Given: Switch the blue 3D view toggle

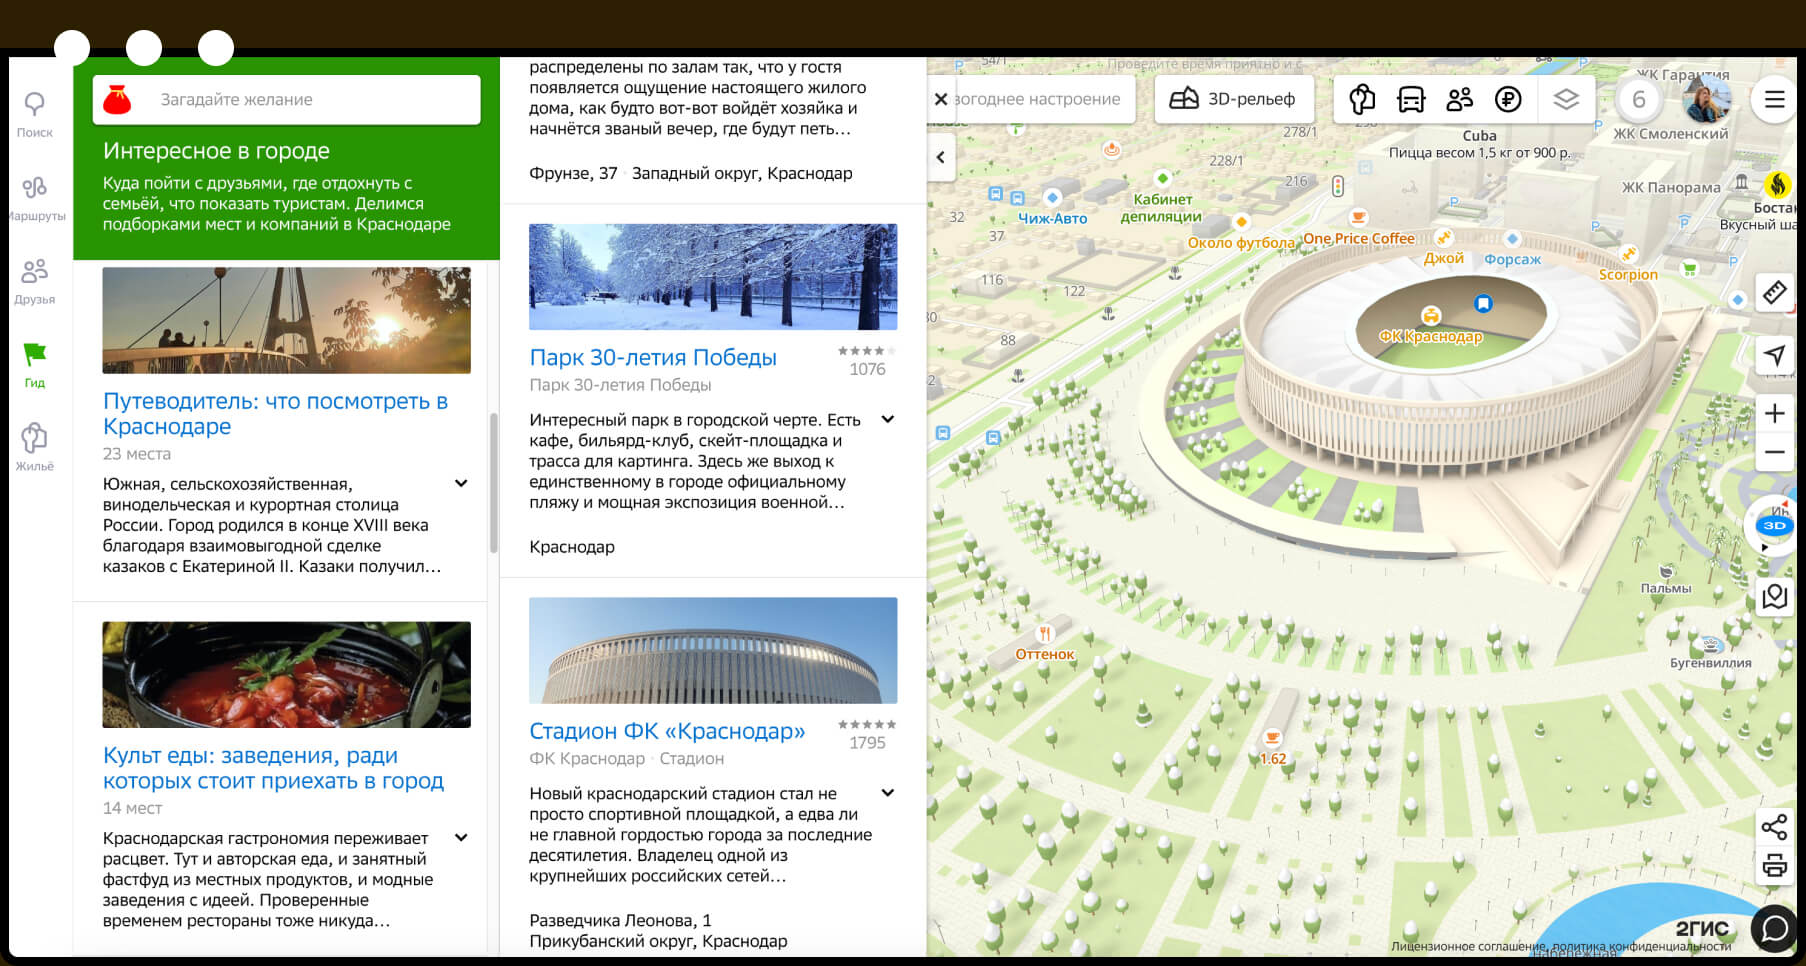Looking at the screenshot, I should pos(1774,525).
